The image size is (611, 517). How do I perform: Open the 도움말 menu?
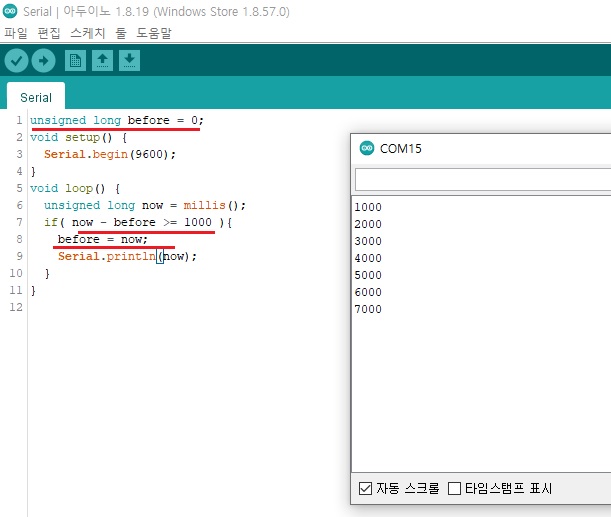point(154,33)
